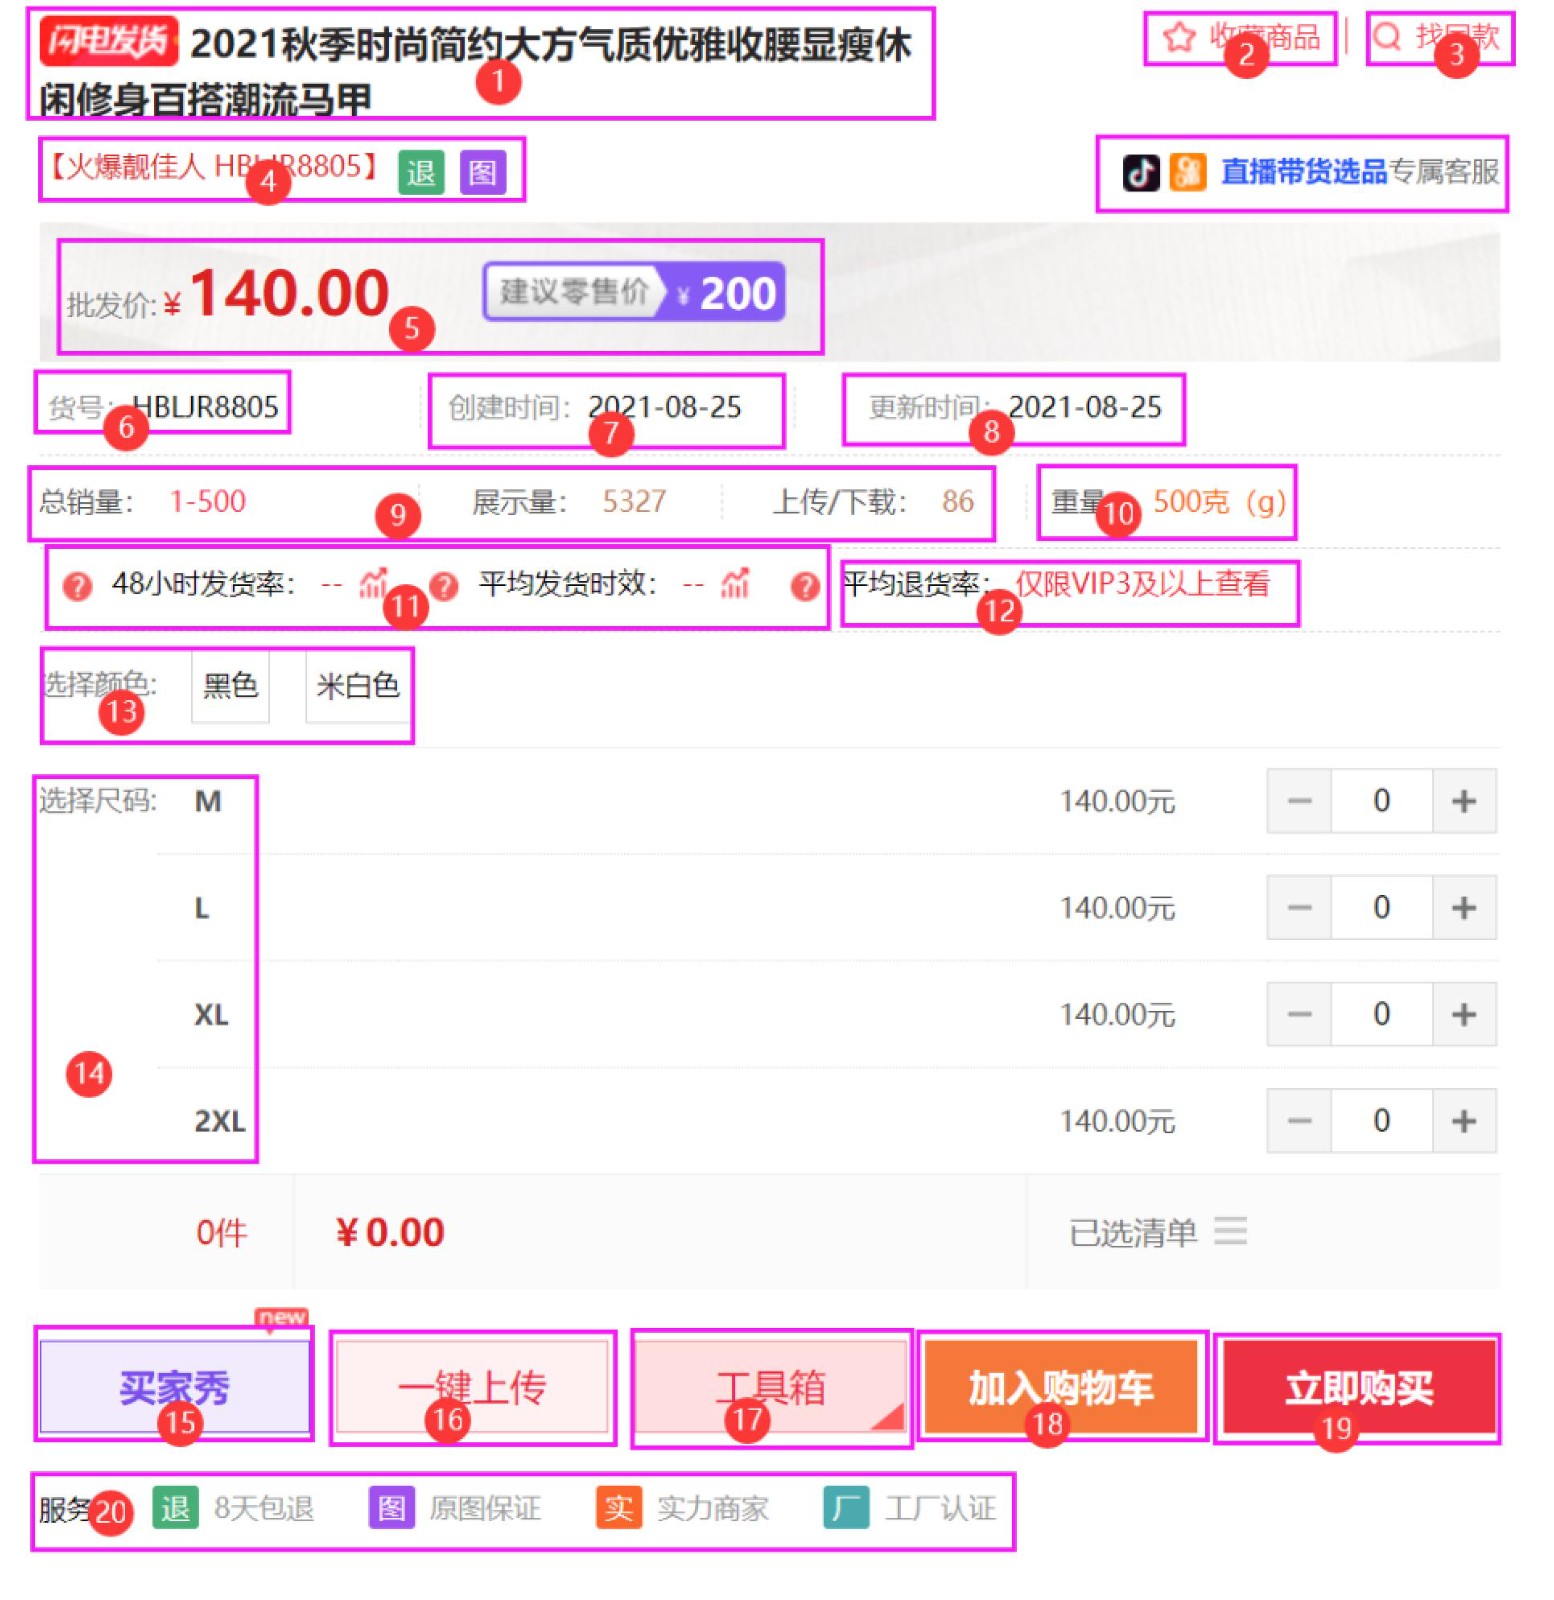Expand the 工具箱 toolbox menu

coord(771,1386)
